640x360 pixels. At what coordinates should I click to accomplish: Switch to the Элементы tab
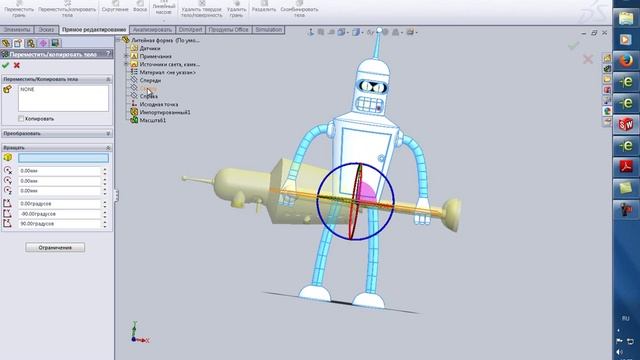click(17, 30)
